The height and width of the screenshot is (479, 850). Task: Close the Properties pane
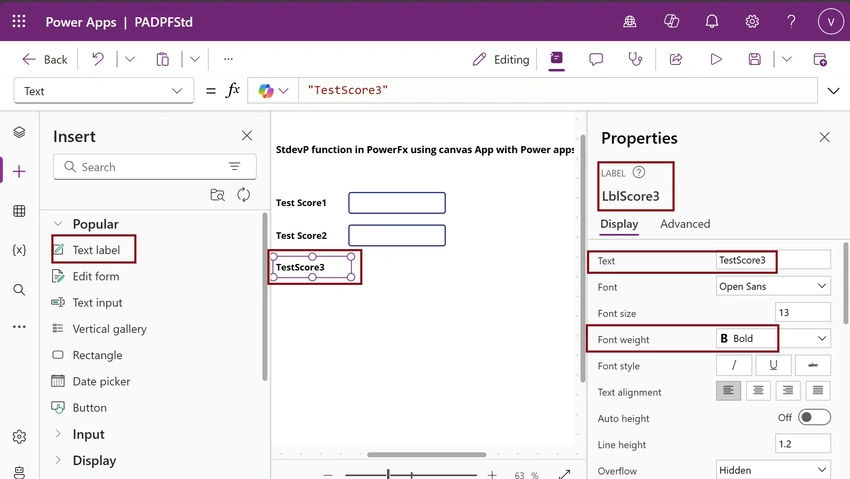coord(824,137)
